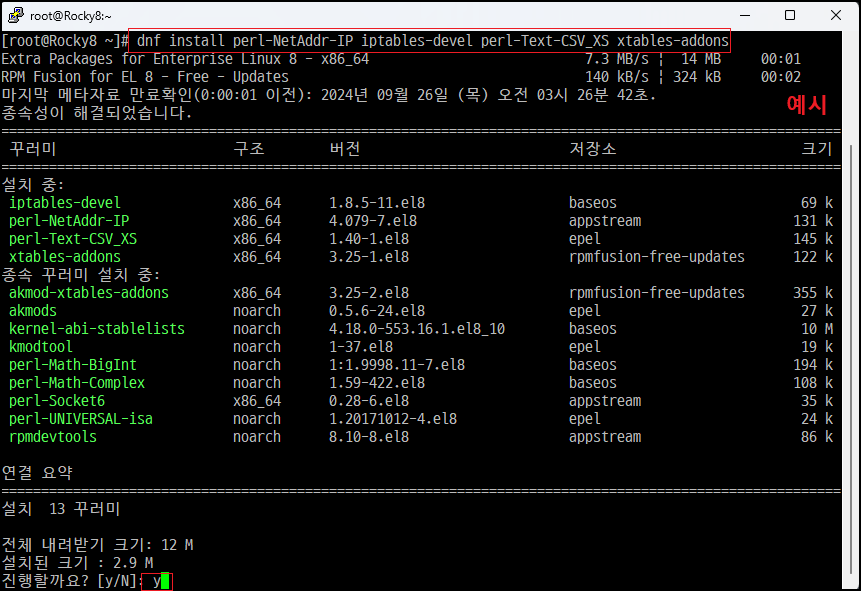
Task: Select the xtables-addons package row name
Action: 65,257
